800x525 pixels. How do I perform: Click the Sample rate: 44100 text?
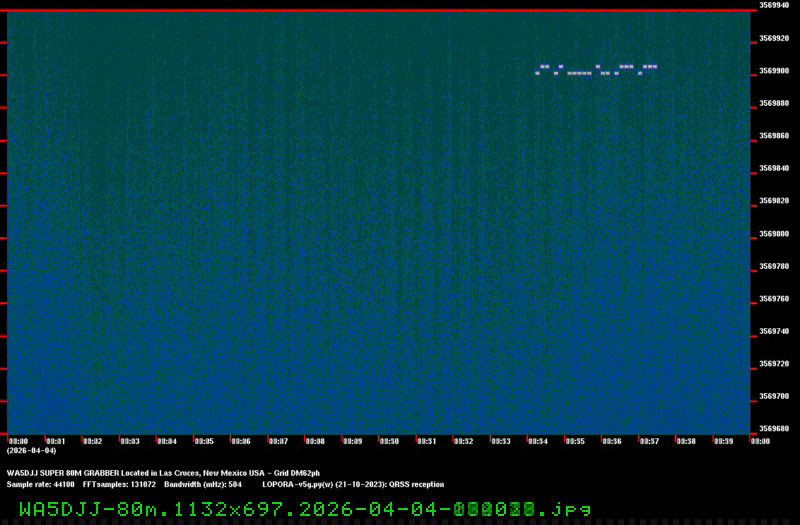pyautogui.click(x=40, y=484)
